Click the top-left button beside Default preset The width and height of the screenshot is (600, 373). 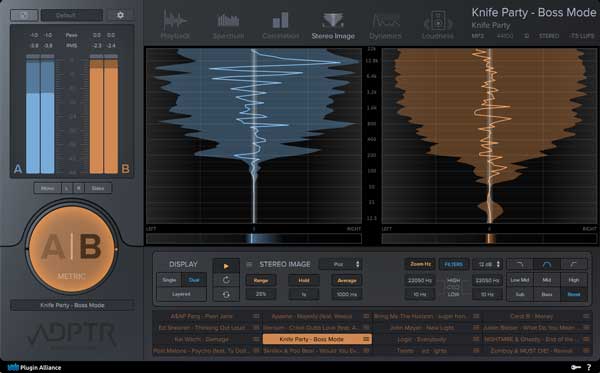pyautogui.click(x=24, y=15)
